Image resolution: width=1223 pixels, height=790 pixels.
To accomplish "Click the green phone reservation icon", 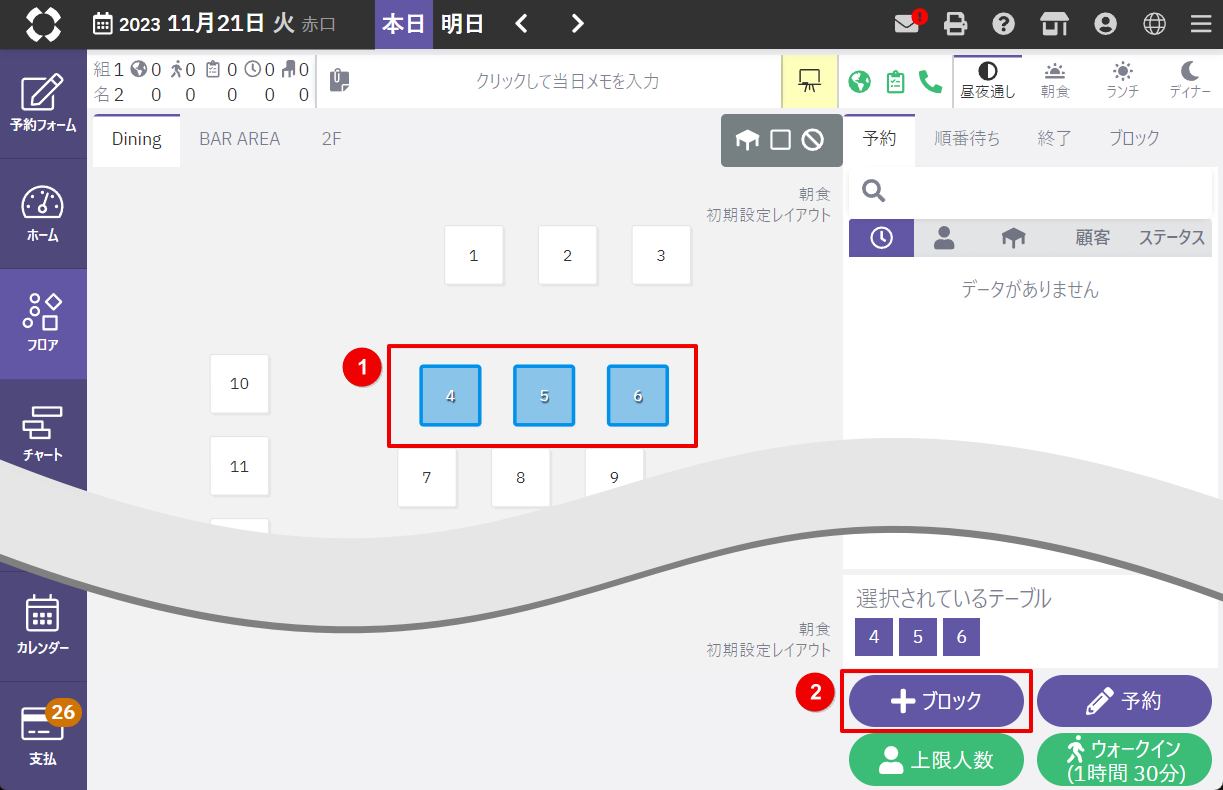I will click(930, 81).
